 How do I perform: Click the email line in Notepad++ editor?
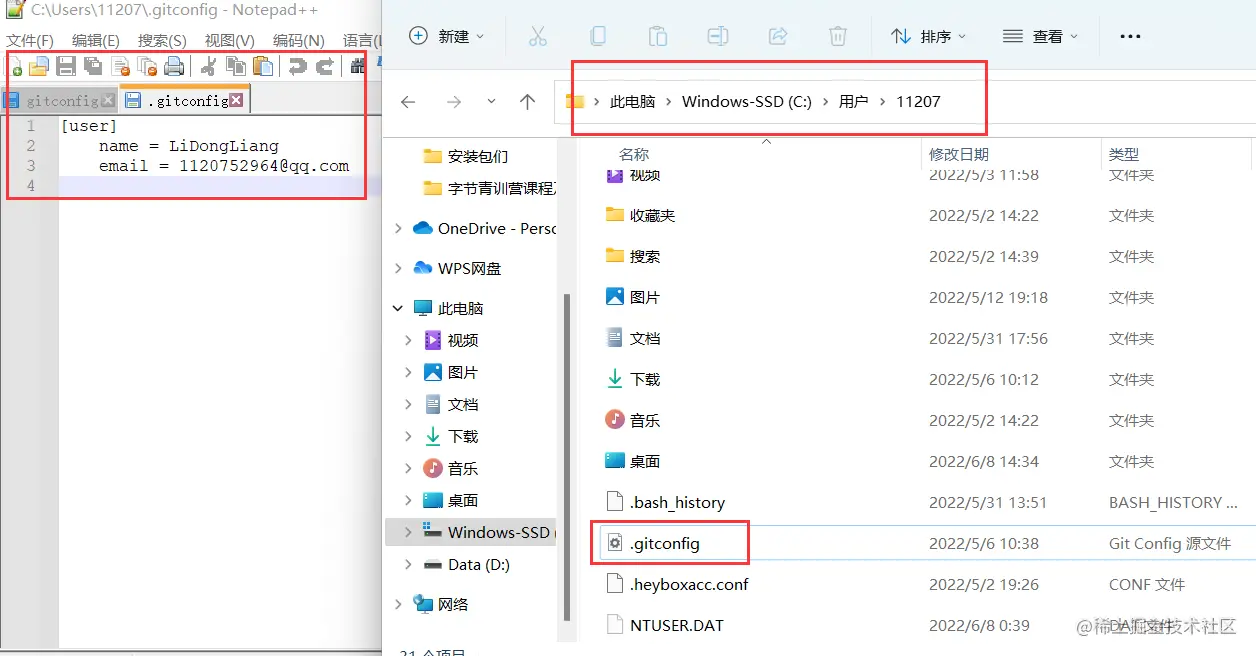[x=224, y=166]
